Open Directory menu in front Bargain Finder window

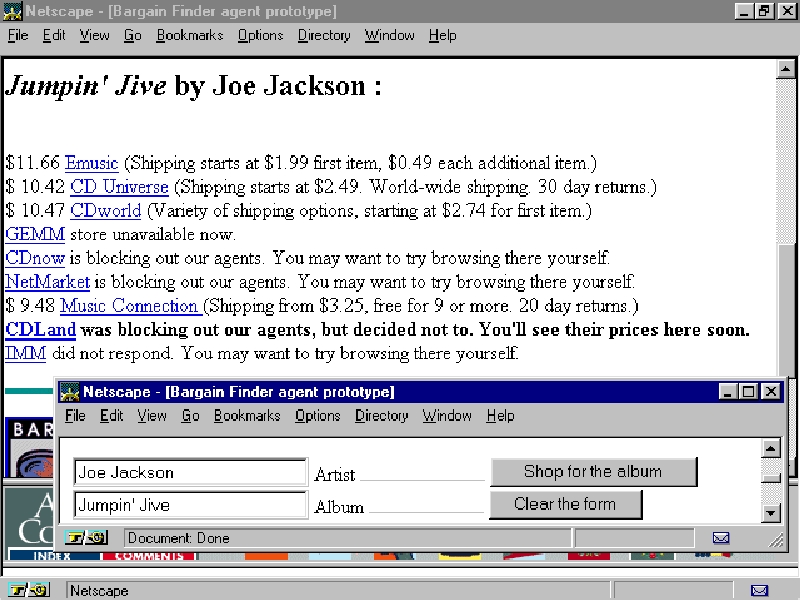(x=382, y=416)
